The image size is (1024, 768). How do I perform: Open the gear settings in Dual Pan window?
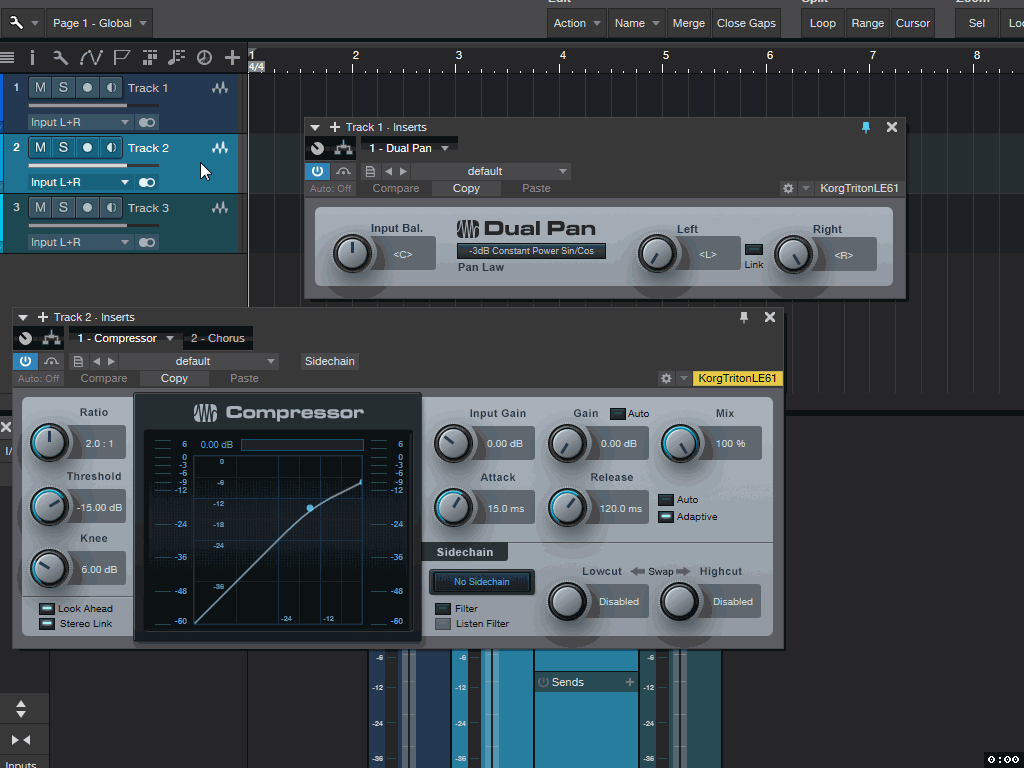coord(788,188)
